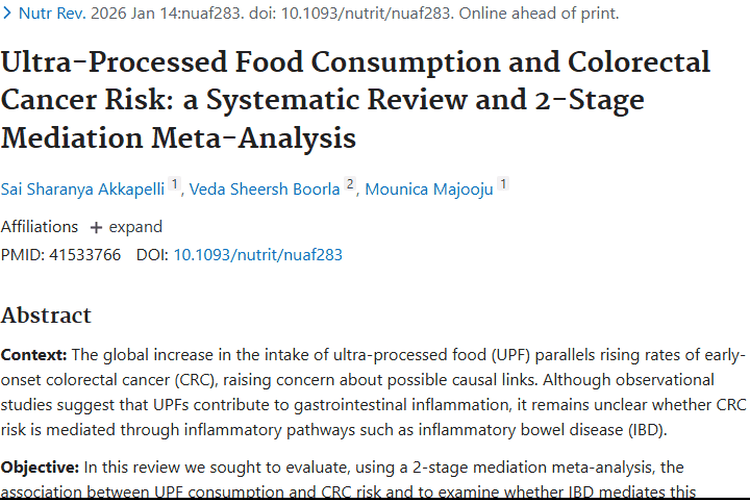Click affiliation superscript 1 after Akkapelli
The height and width of the screenshot is (500, 750).
pyautogui.click(x=174, y=186)
